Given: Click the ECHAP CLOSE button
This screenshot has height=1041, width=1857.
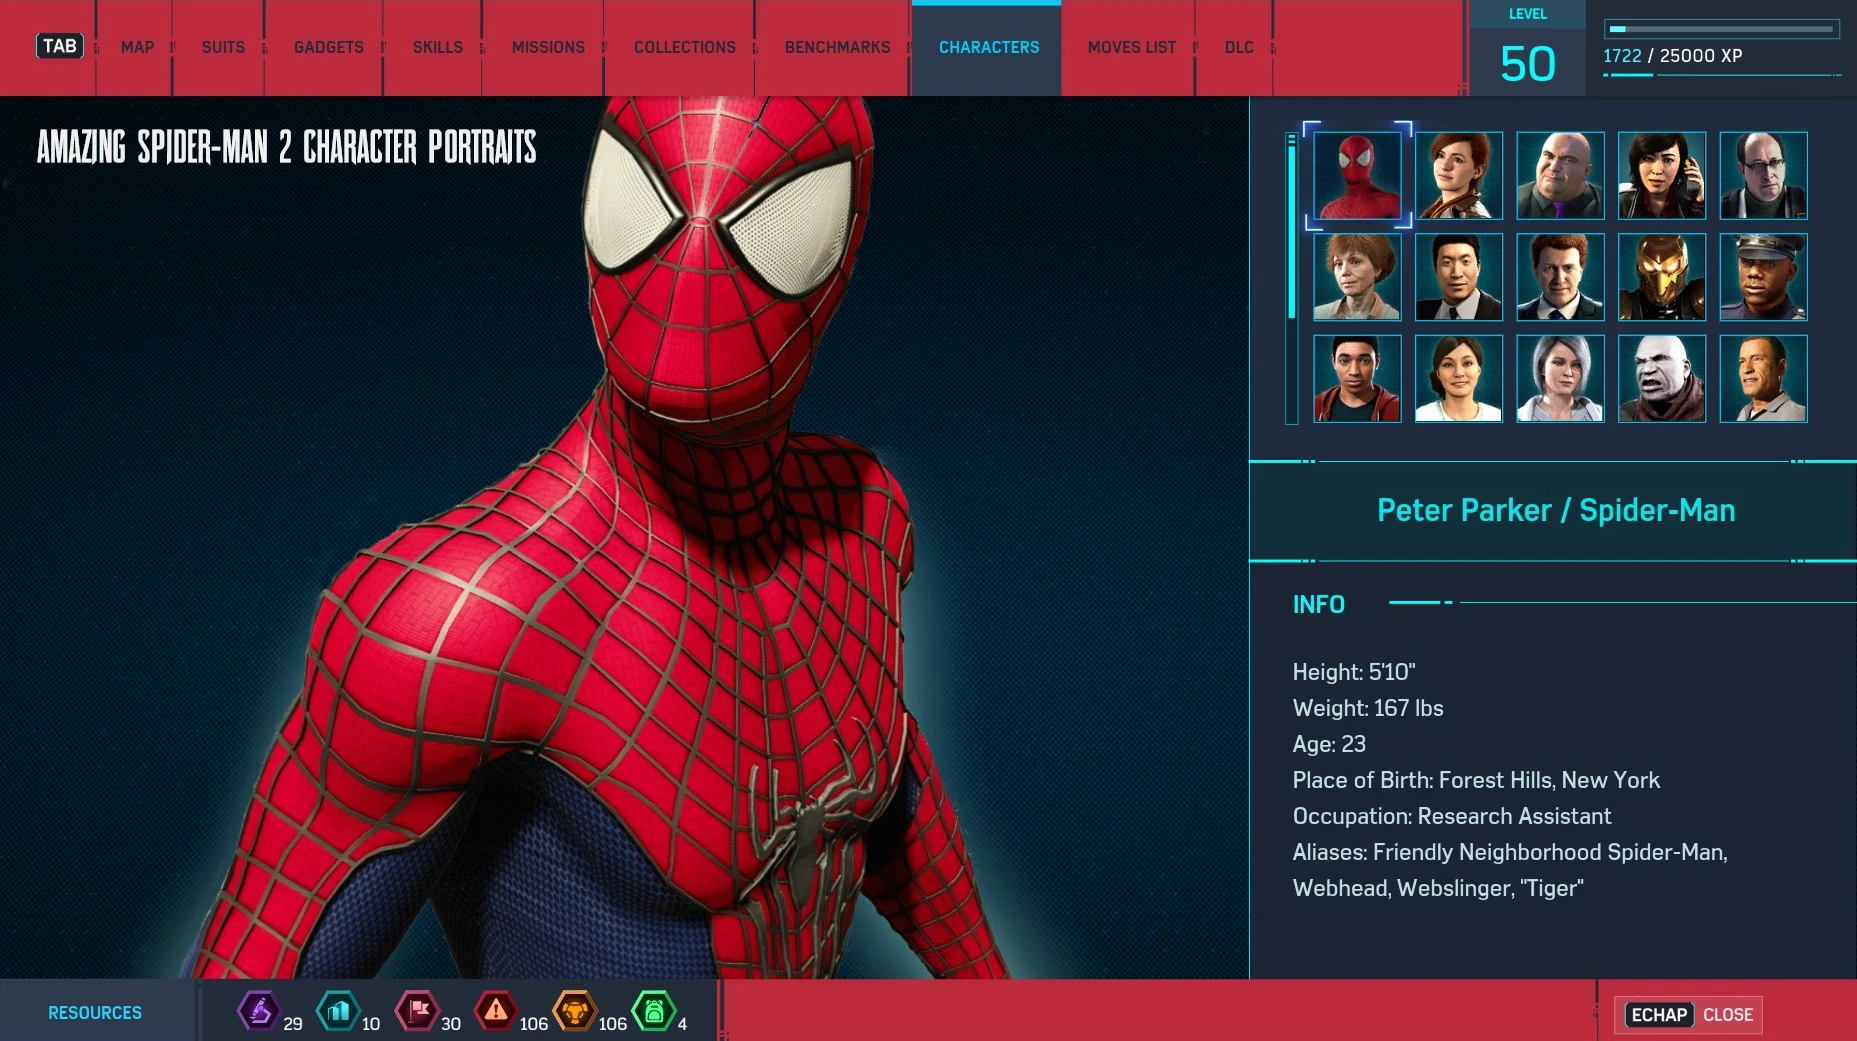Looking at the screenshot, I should 1690,1015.
